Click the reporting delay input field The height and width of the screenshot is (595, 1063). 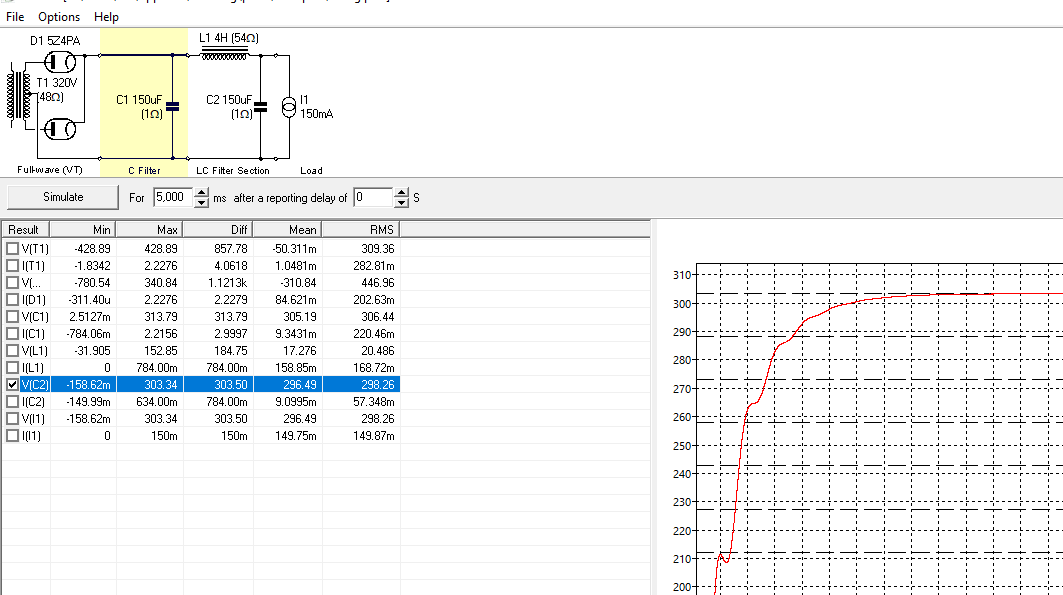373,197
